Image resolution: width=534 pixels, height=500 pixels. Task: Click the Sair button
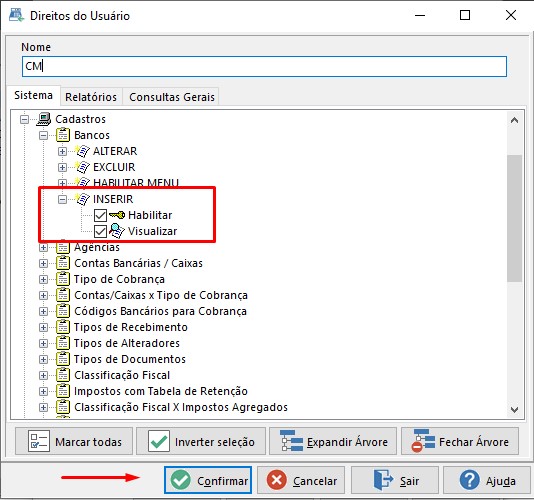pyautogui.click(x=395, y=480)
